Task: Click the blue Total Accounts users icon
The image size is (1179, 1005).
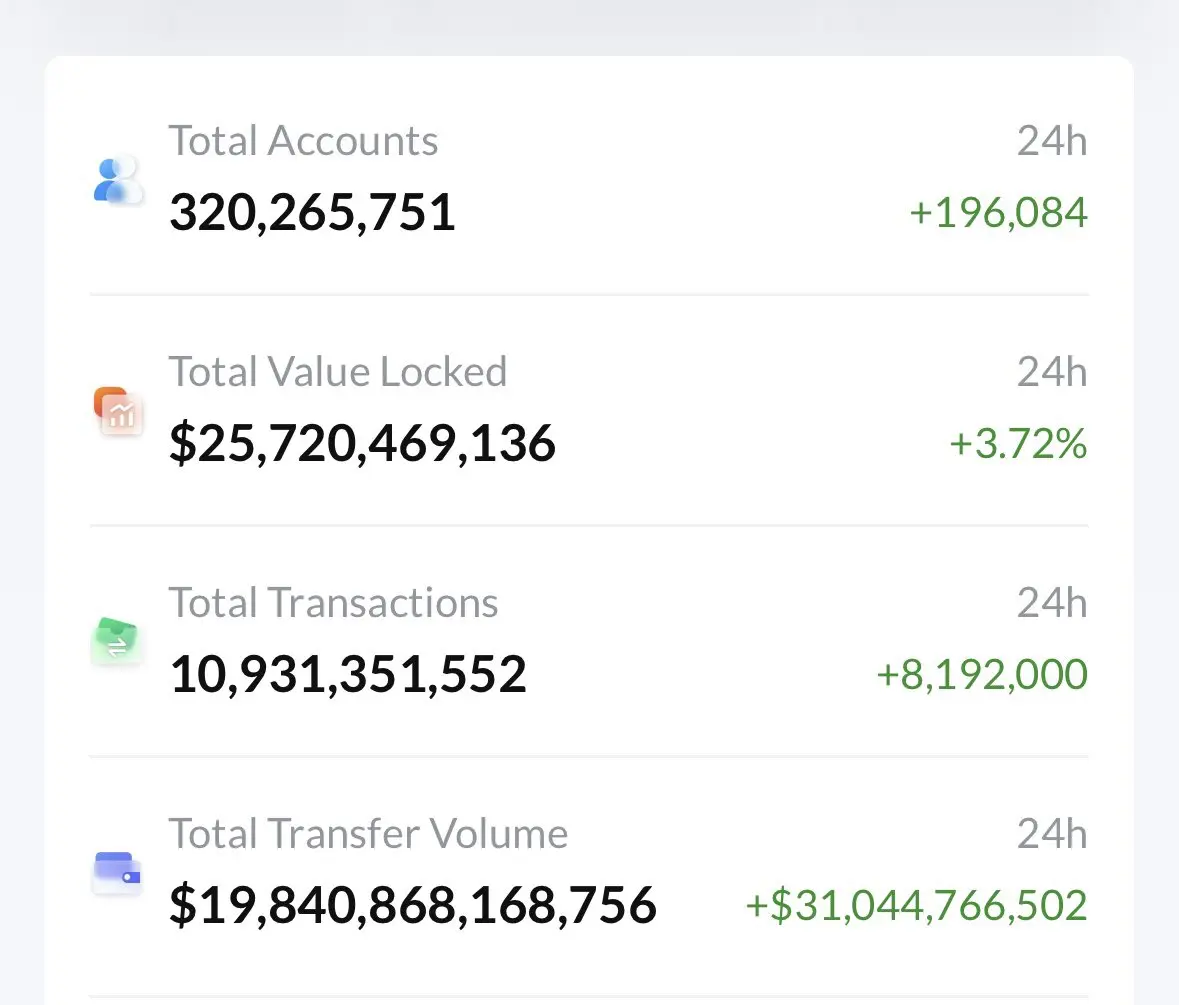Action: tap(118, 180)
